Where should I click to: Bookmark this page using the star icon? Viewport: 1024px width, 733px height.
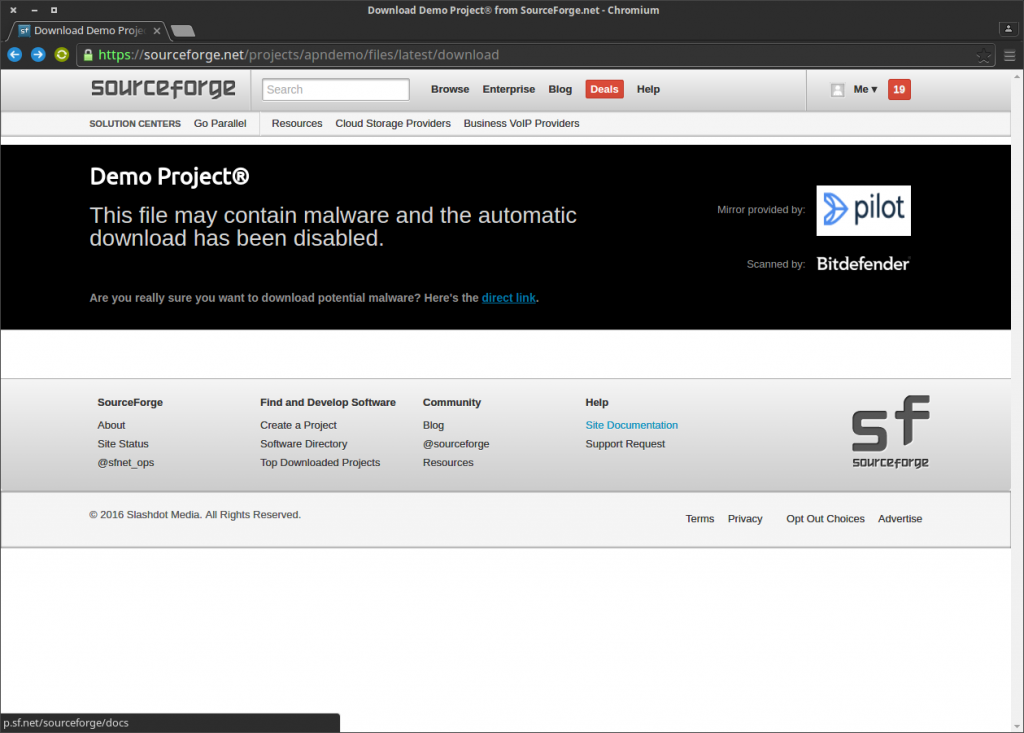984,55
